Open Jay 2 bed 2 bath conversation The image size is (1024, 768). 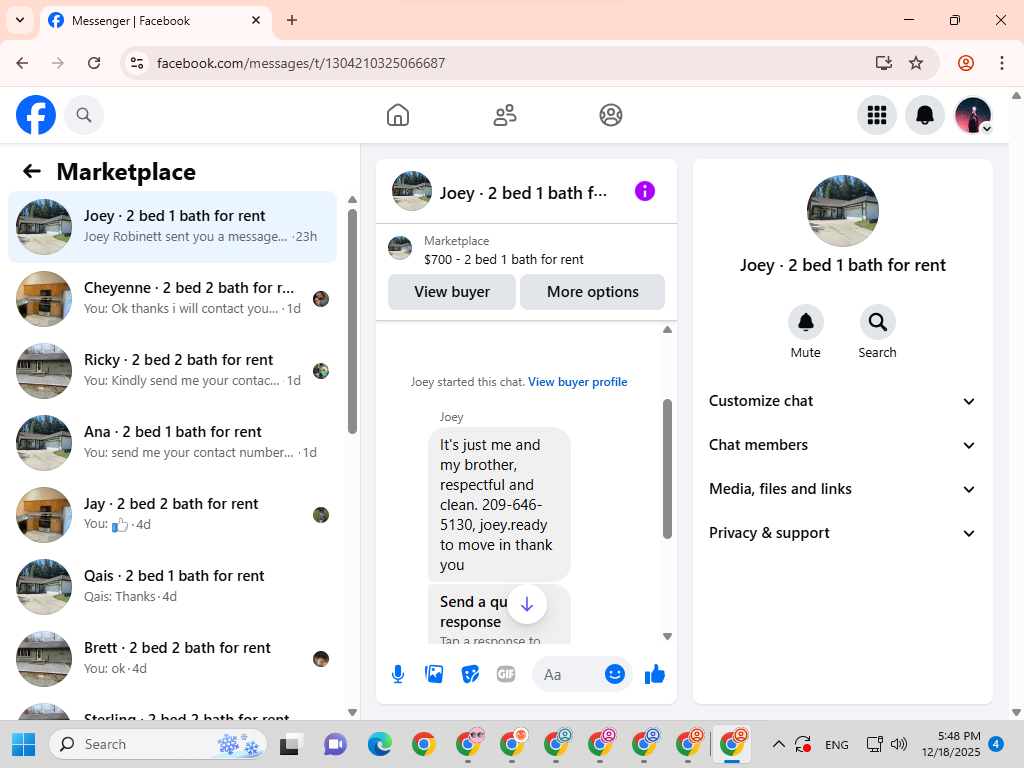172,515
